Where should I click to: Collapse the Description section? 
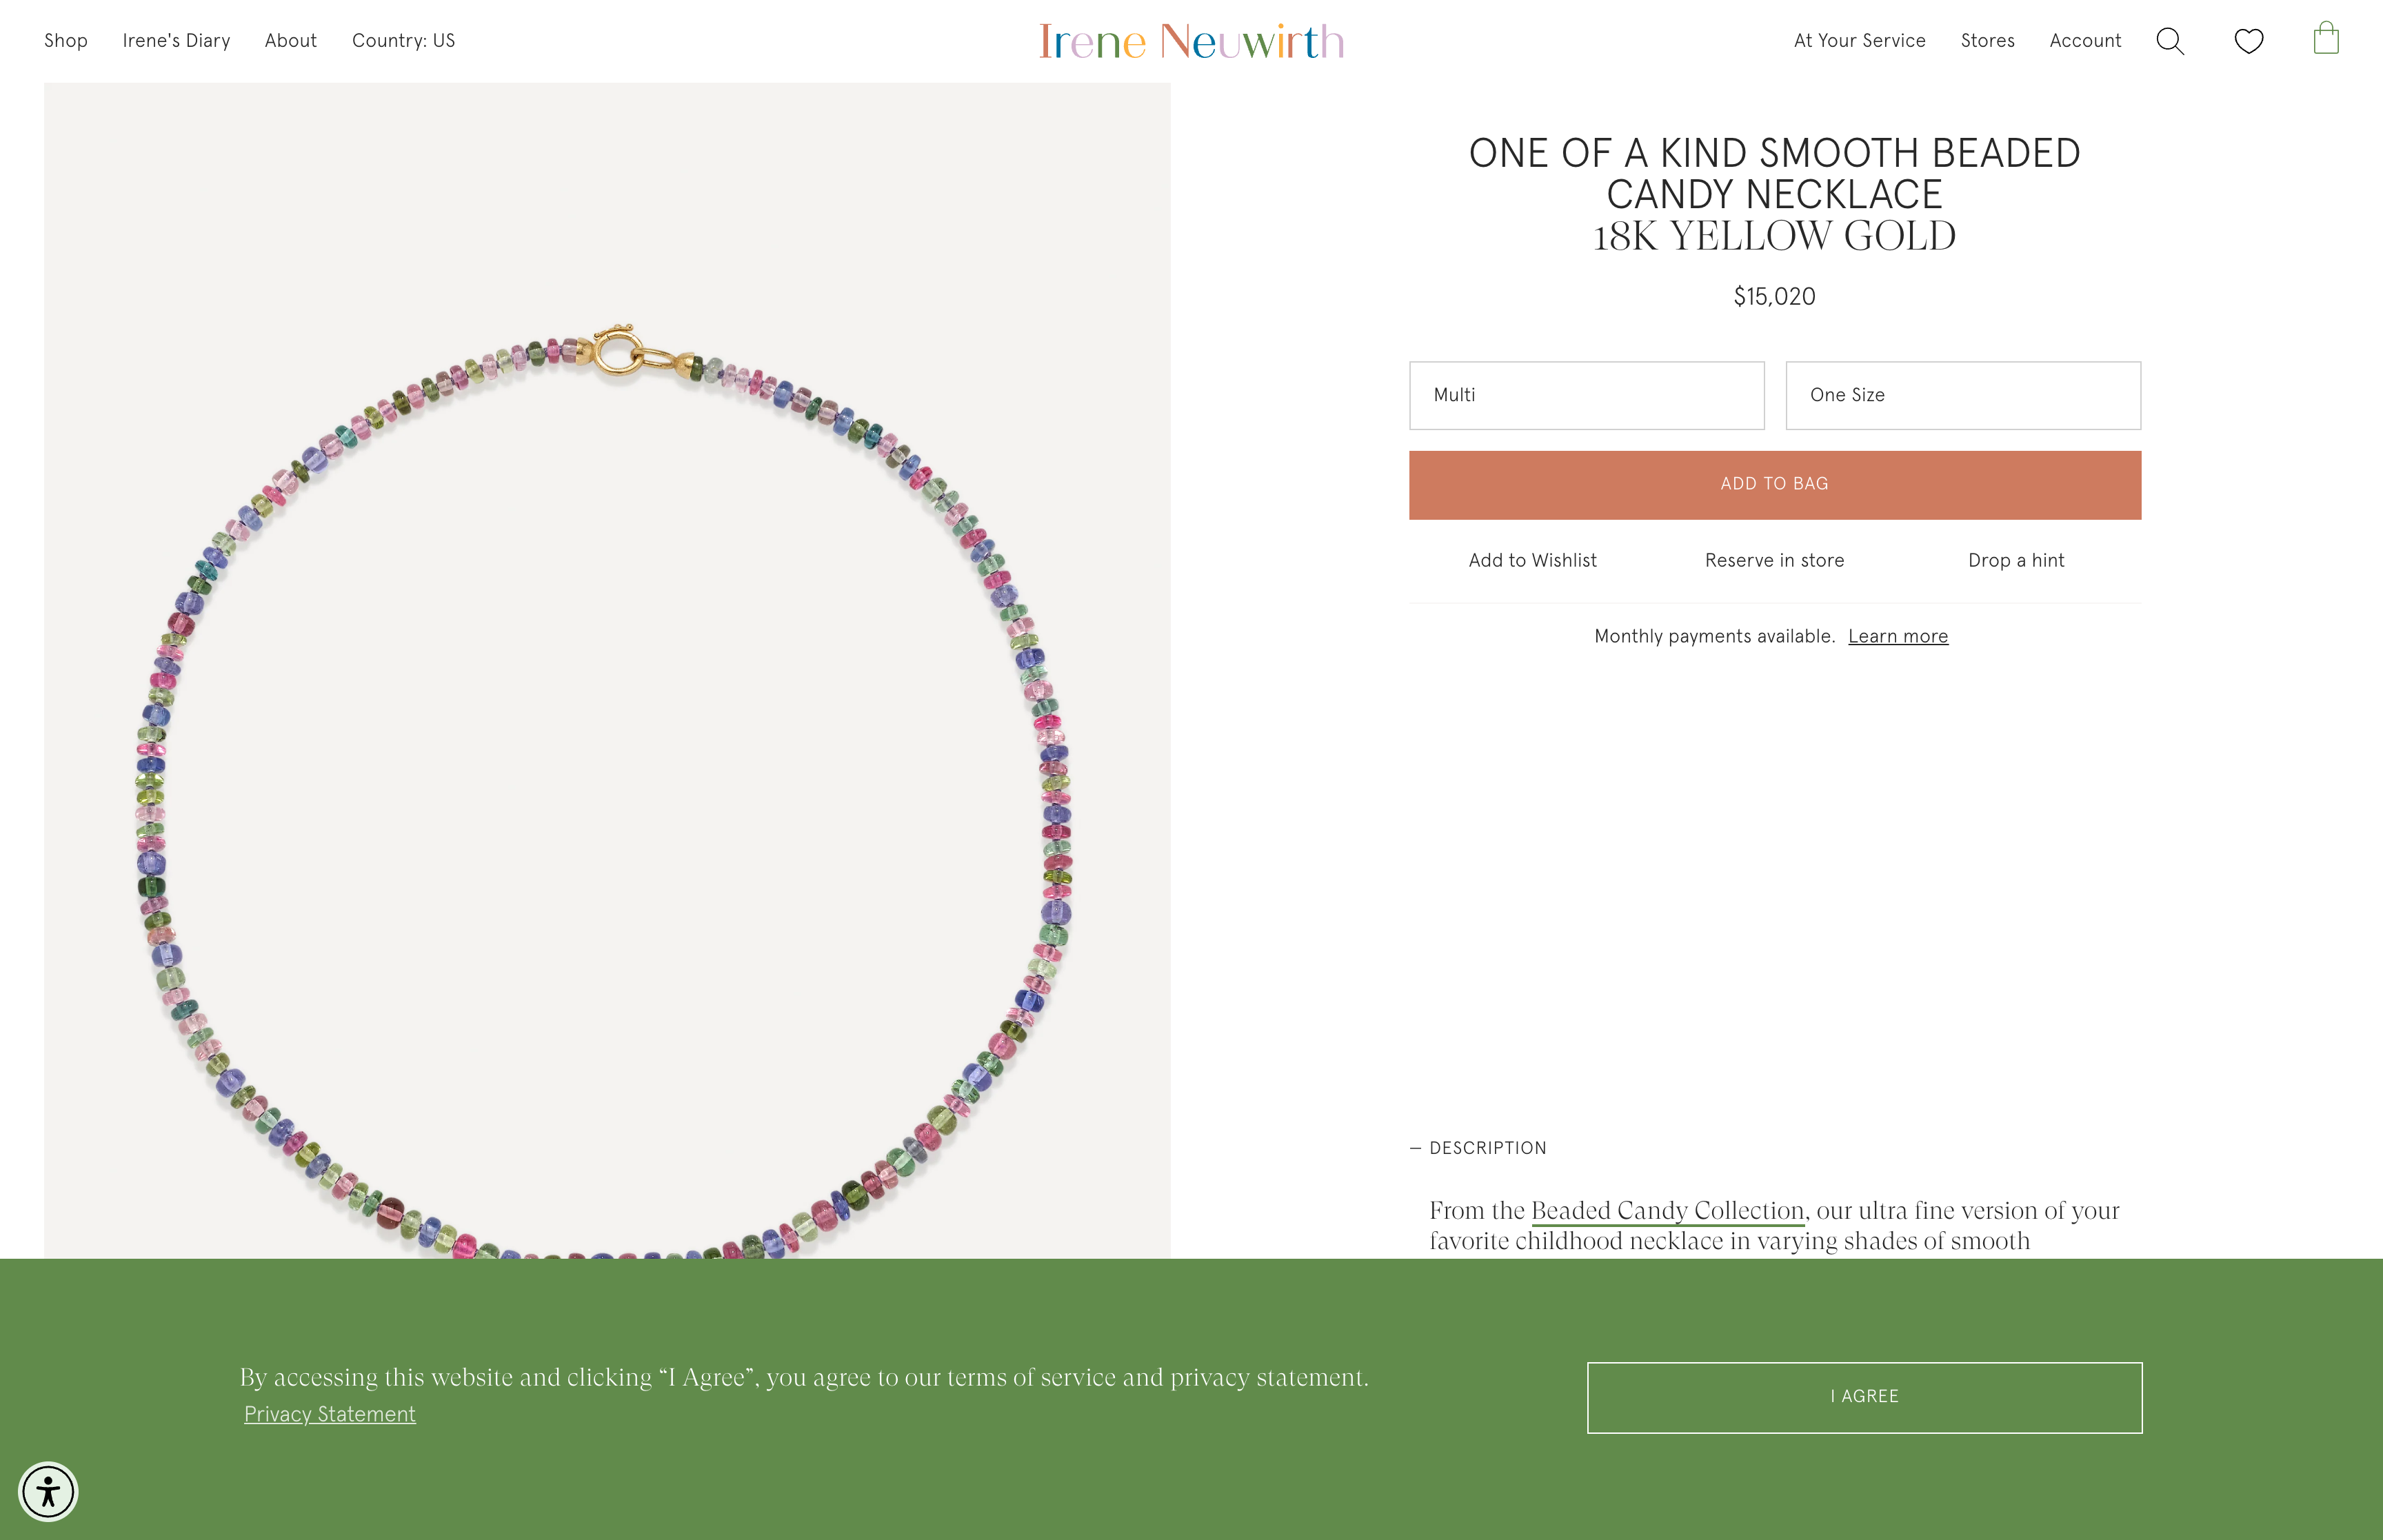point(1478,1148)
